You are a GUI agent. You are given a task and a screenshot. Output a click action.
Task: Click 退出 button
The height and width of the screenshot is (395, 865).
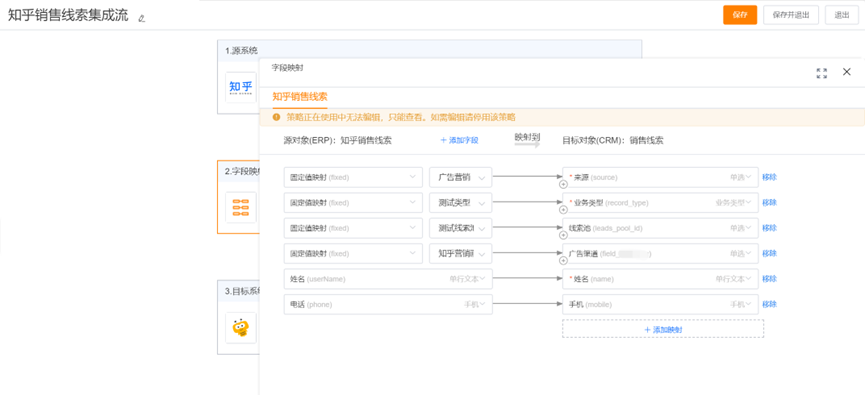[842, 15]
